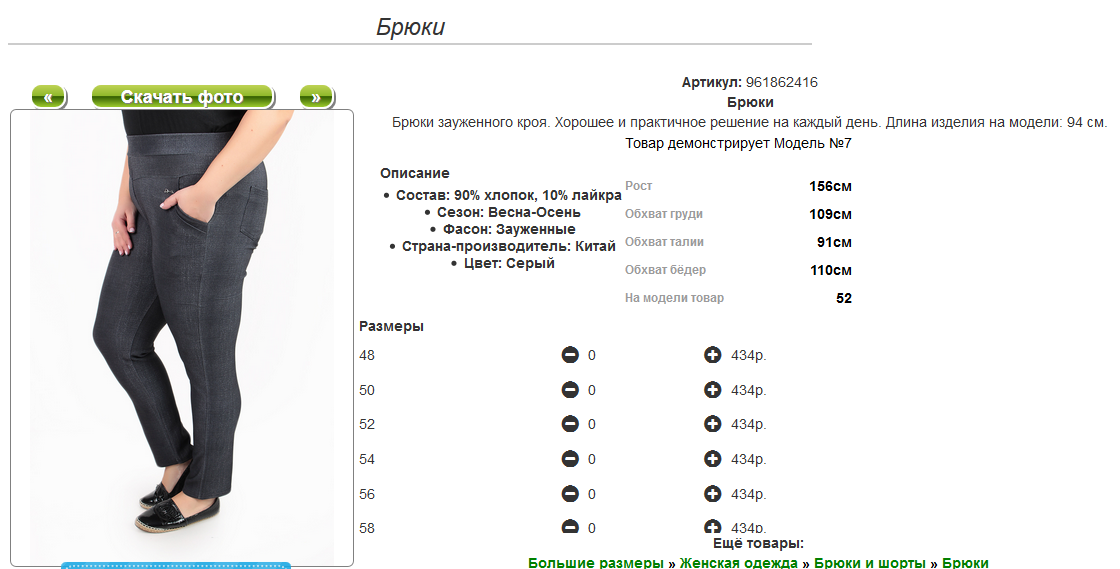The image size is (1120, 569).
Task: Click the trousers product photo
Action: [x=182, y=337]
